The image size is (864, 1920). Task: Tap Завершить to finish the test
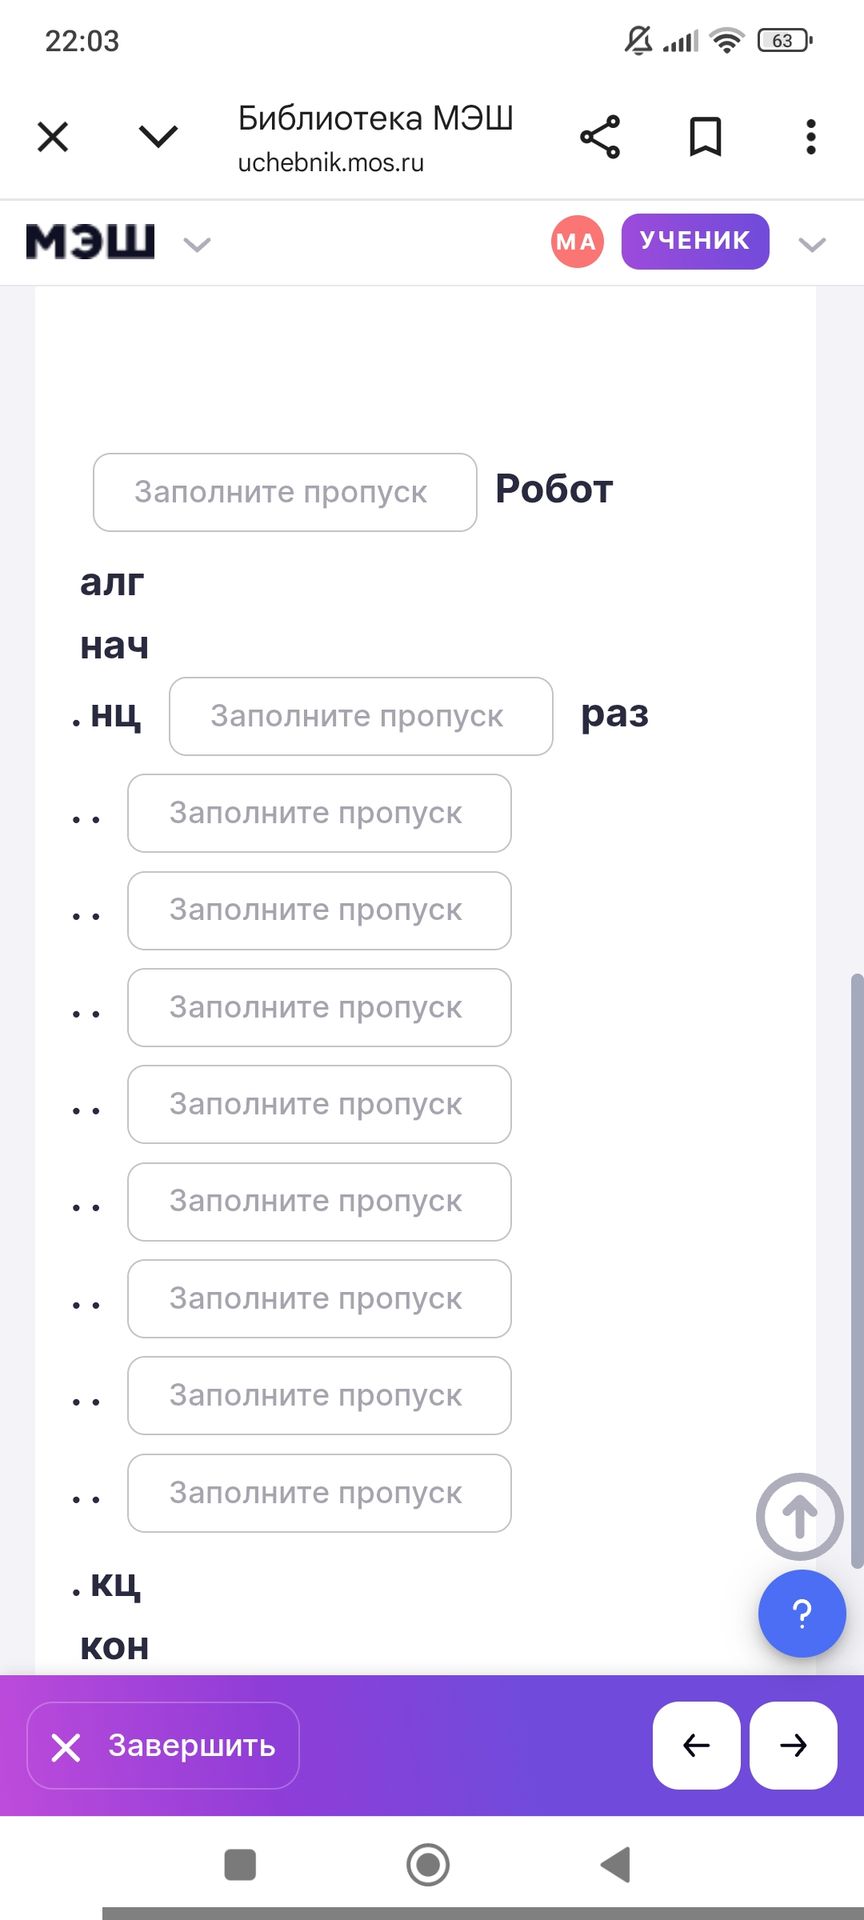coord(163,1745)
